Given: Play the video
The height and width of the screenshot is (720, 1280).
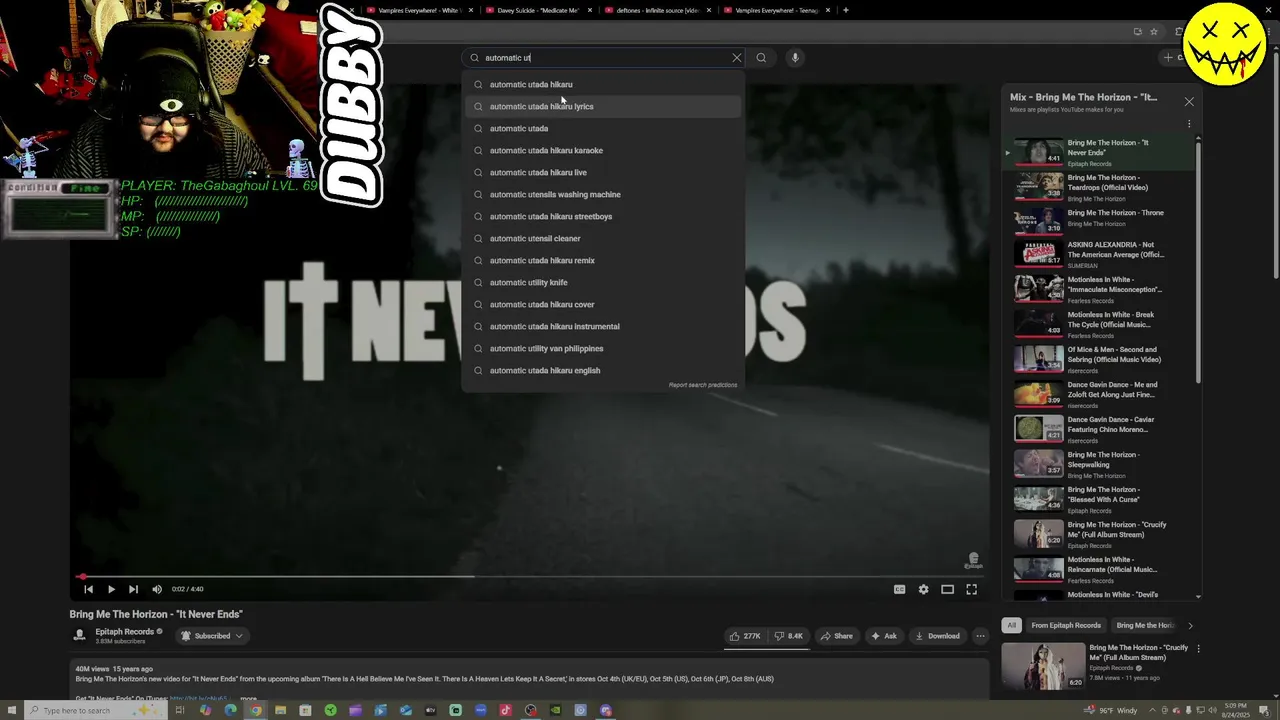Looking at the screenshot, I should click(111, 589).
